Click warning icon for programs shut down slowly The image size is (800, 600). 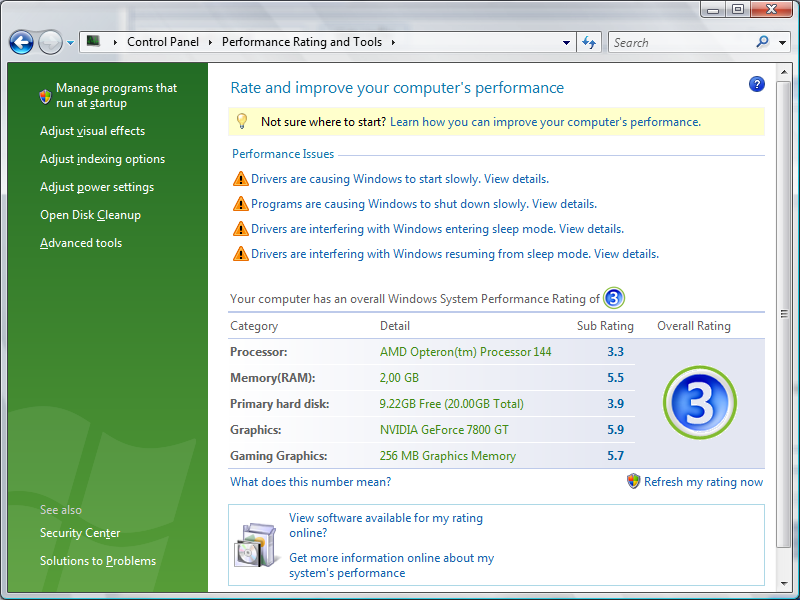(240, 204)
